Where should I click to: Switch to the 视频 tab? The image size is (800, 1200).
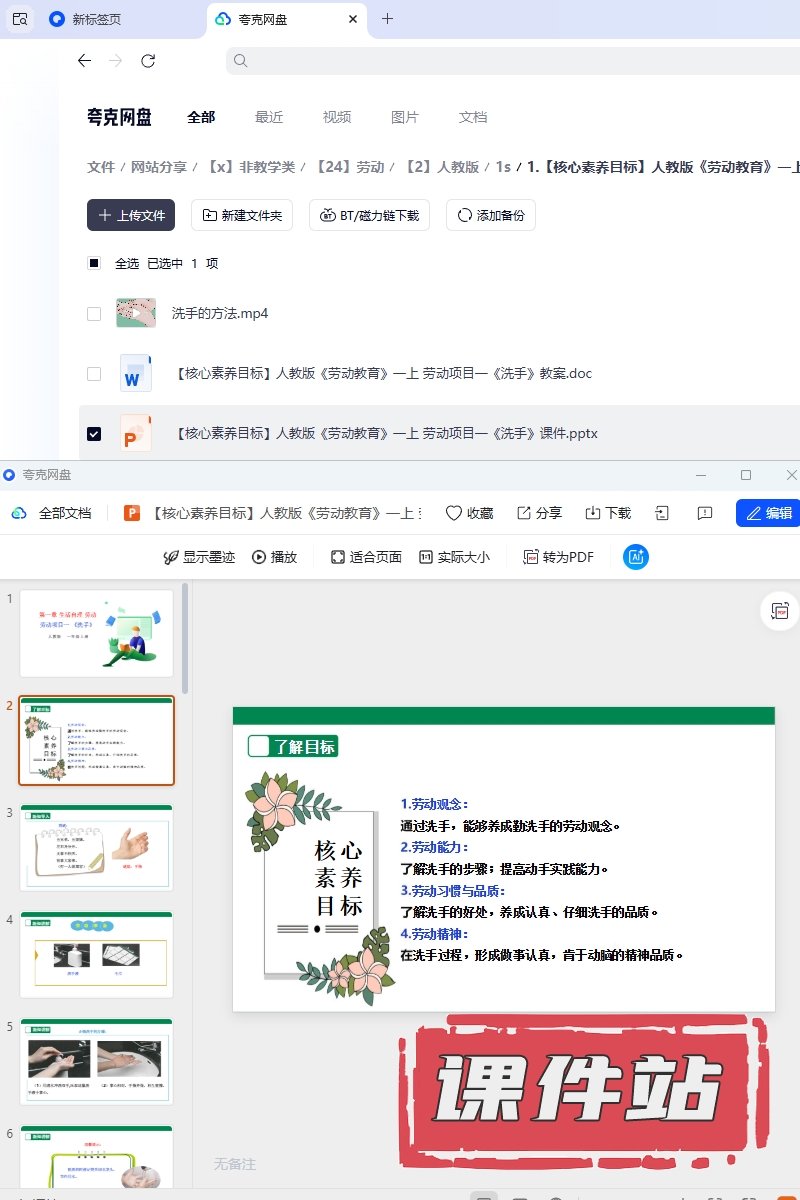click(337, 117)
